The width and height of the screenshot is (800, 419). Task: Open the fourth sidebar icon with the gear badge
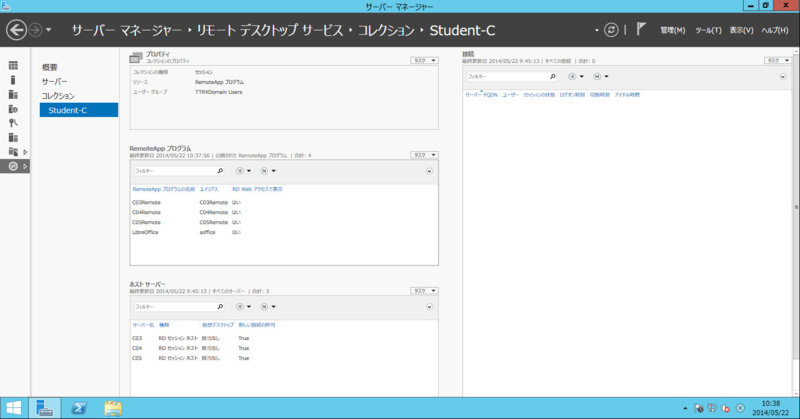pyautogui.click(x=13, y=109)
